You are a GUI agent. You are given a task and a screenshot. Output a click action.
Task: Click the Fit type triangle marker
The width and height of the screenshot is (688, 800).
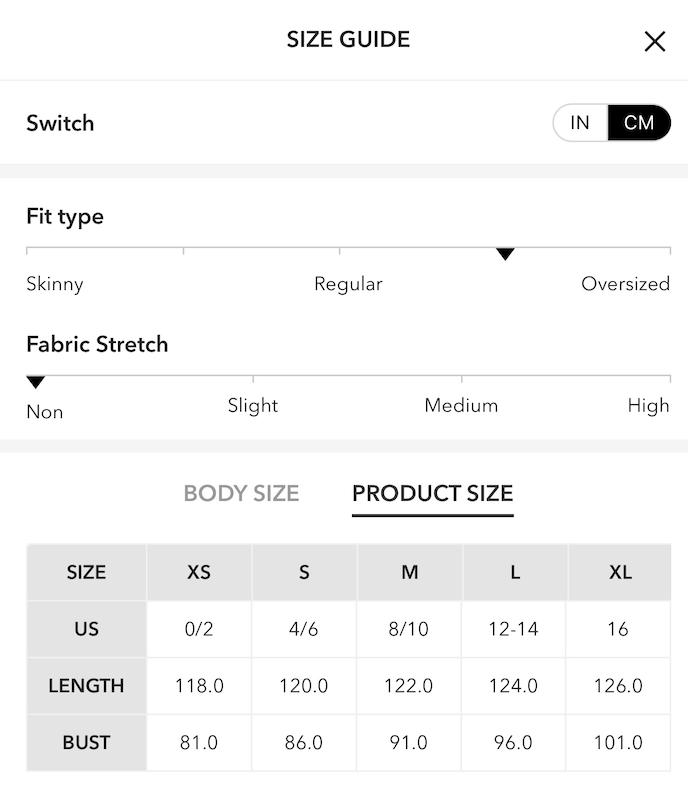click(505, 254)
